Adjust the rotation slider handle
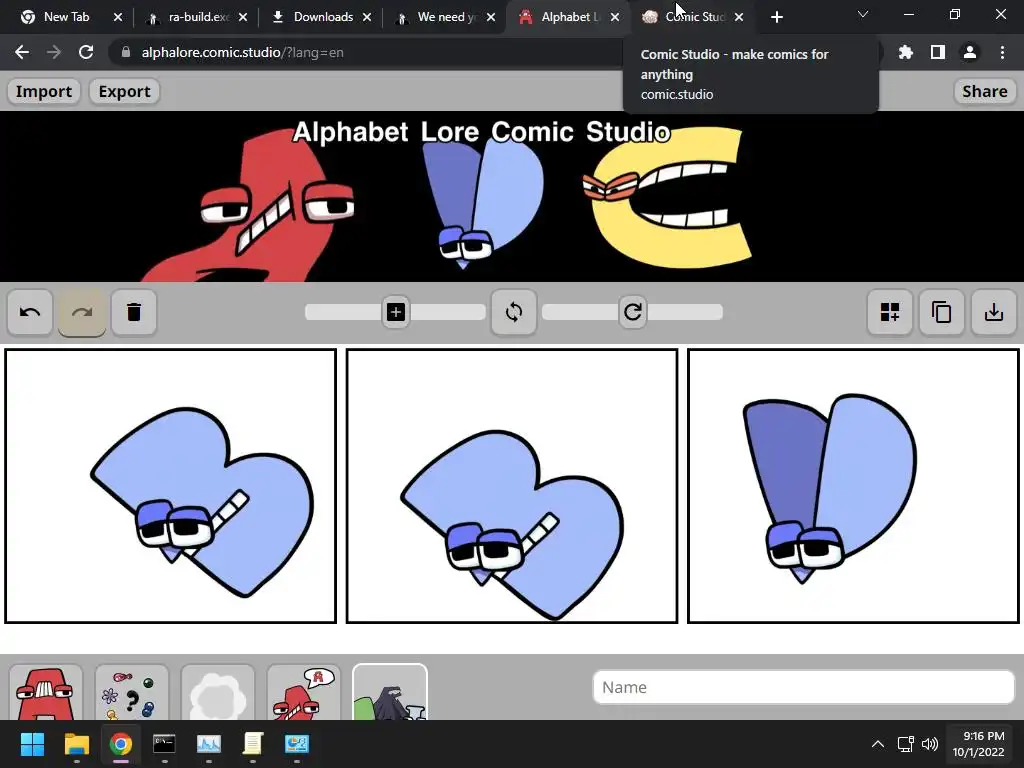Screen dimensions: 1024x768 (x=633, y=312)
